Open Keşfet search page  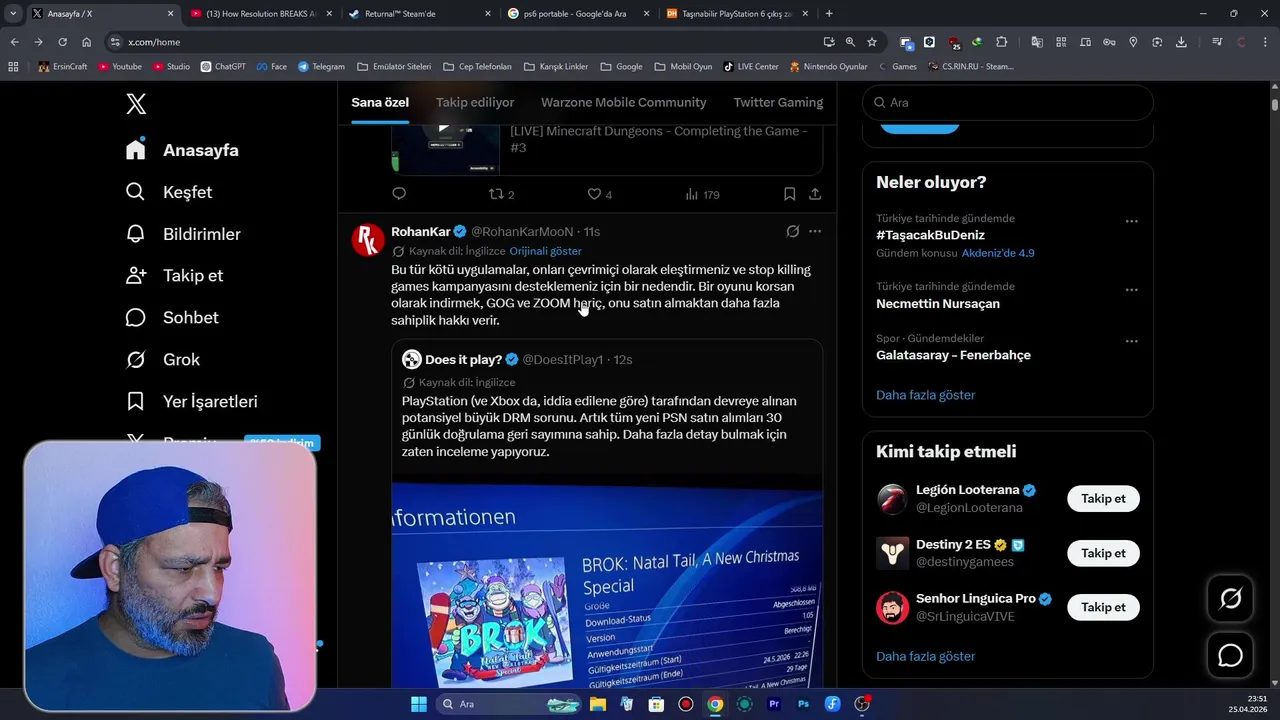click(169, 192)
